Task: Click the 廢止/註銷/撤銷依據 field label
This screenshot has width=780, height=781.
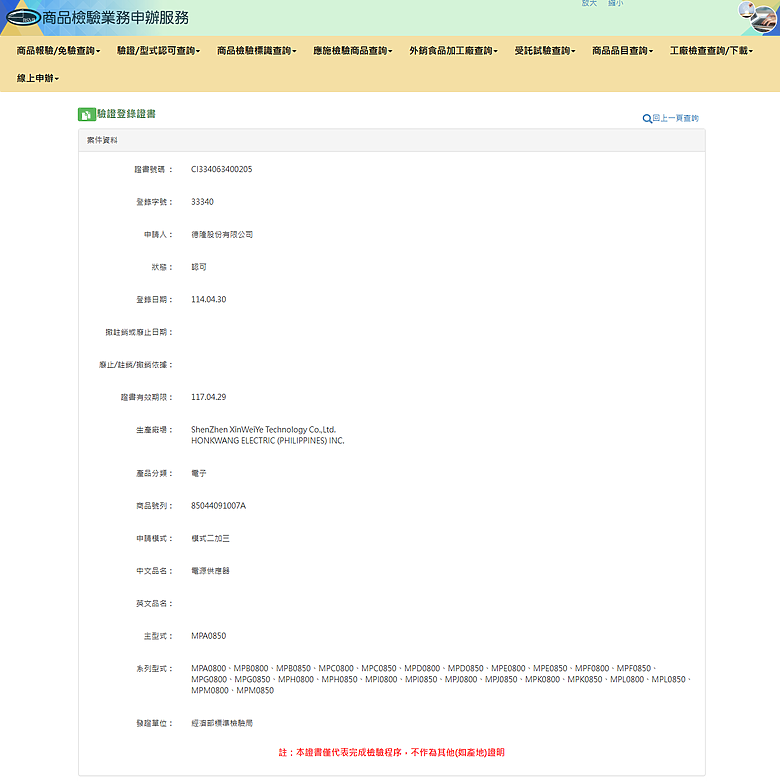Action: 136,365
